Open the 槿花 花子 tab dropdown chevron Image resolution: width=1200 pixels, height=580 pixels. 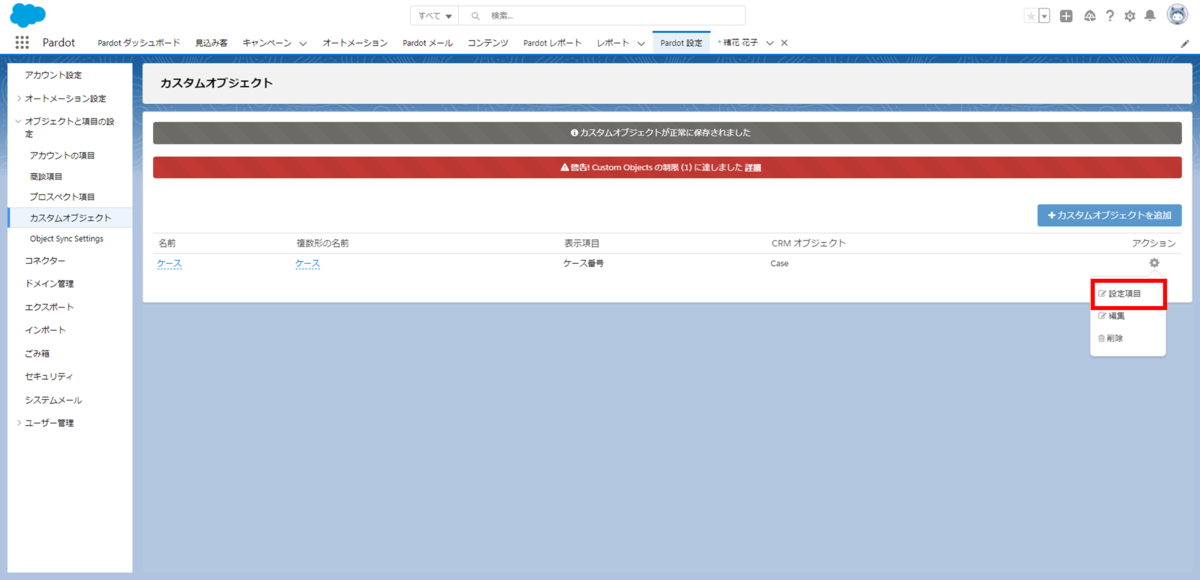(769, 43)
